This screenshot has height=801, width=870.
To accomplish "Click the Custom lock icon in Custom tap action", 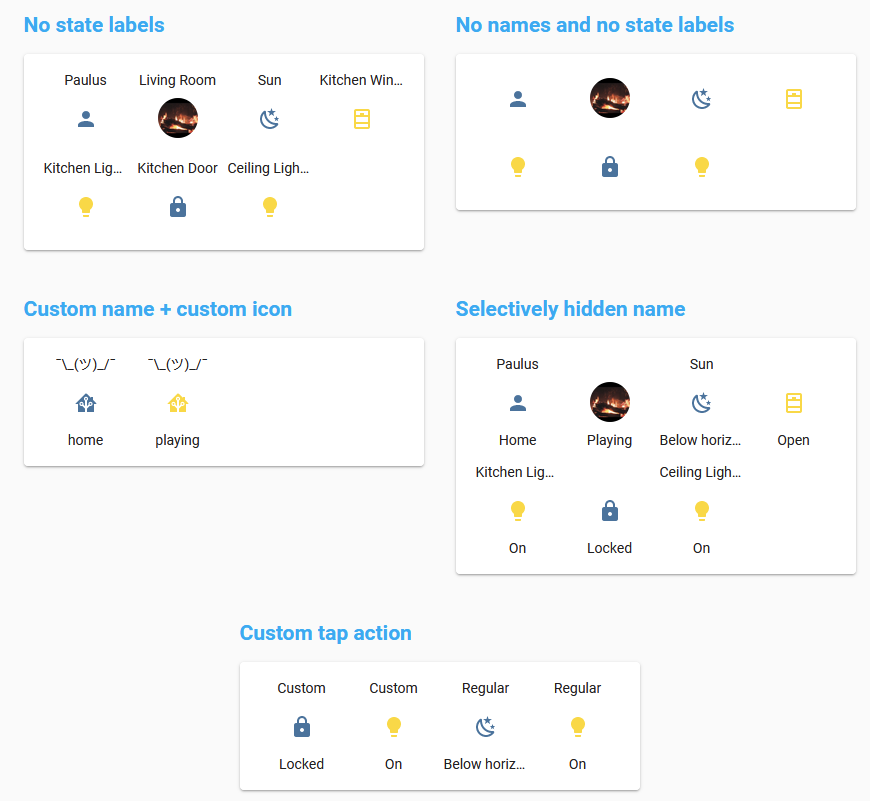I will click(302, 727).
